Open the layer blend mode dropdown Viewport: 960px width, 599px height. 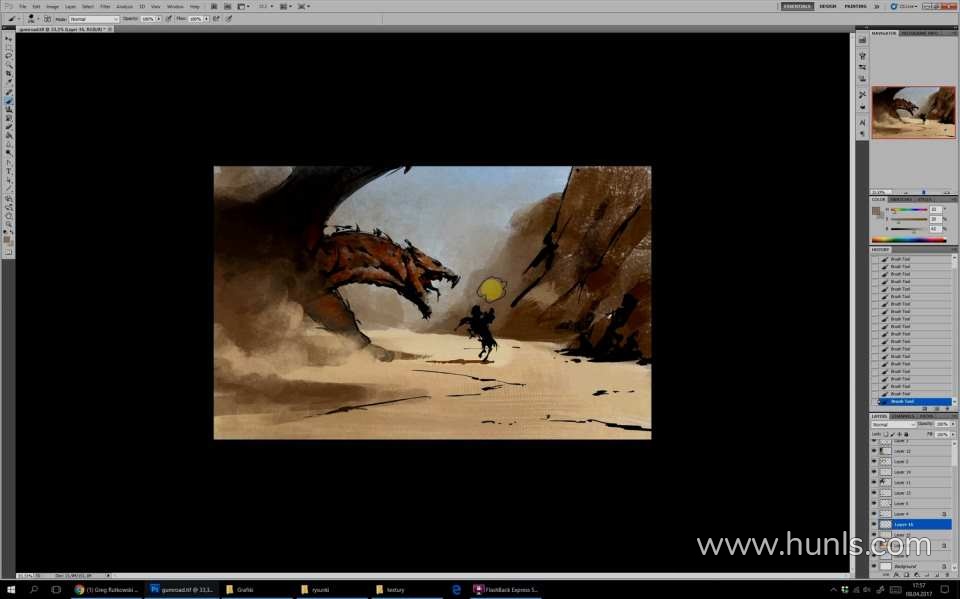point(894,424)
